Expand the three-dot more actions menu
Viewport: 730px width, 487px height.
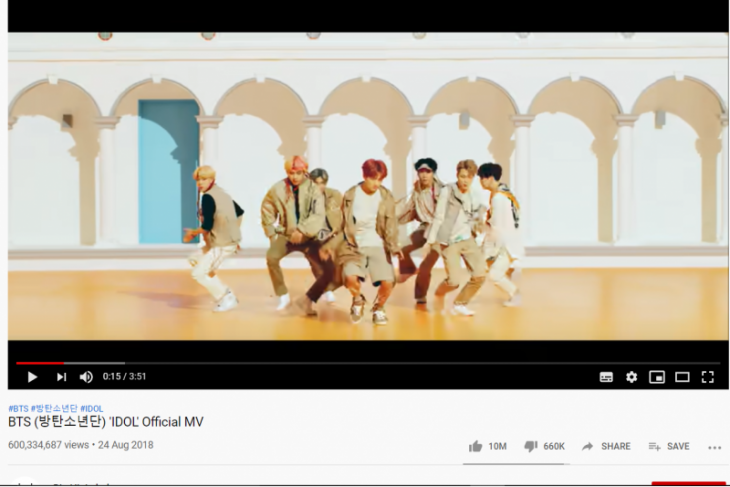click(715, 448)
